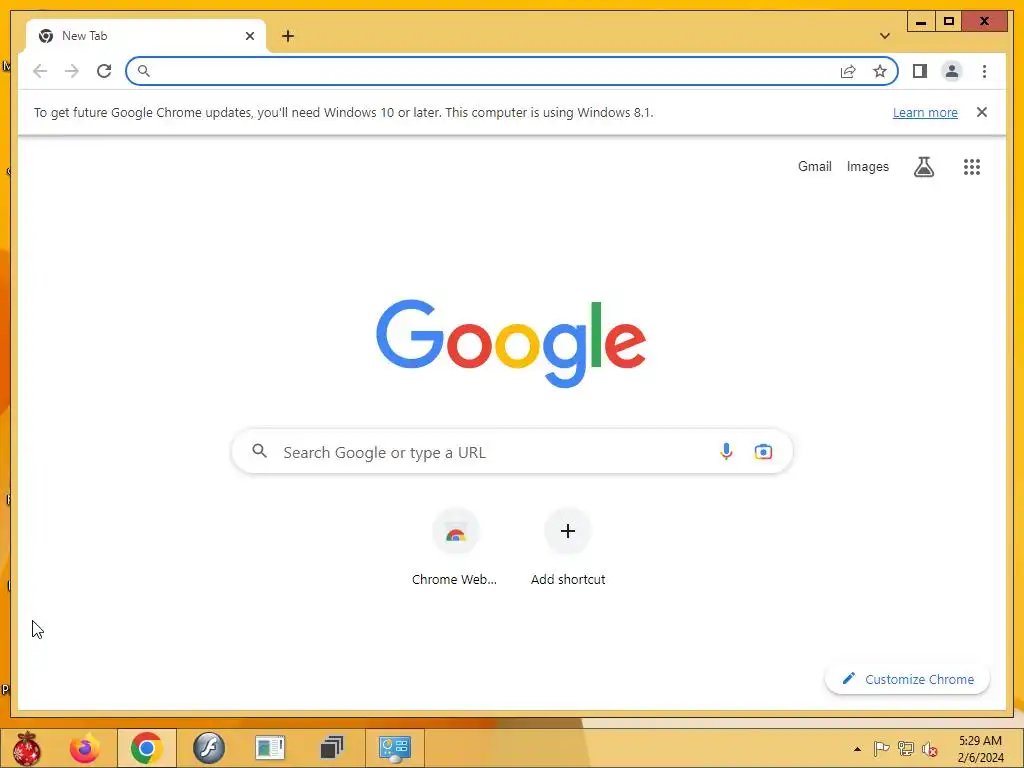This screenshot has width=1024, height=768.
Task: Open Customize Chrome
Action: pos(907,679)
